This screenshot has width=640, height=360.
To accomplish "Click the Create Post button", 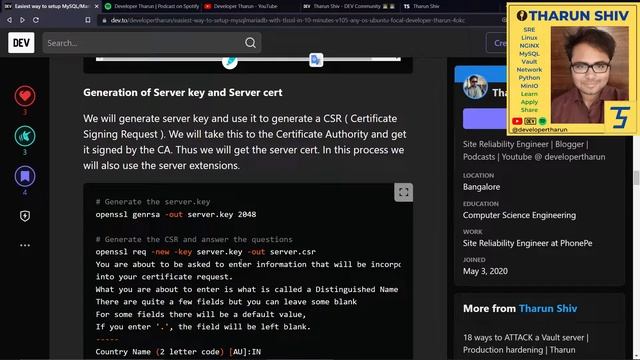I will pyautogui.click(x=497, y=43).
